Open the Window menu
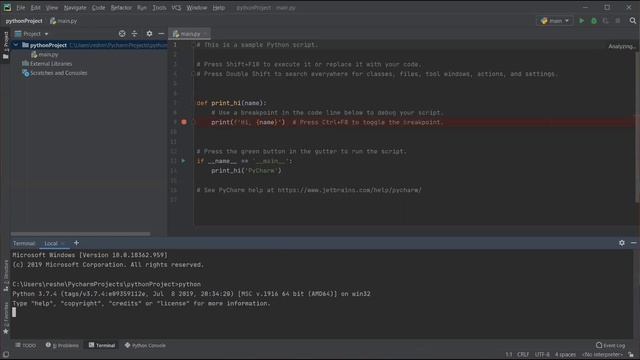 (x=197, y=8)
